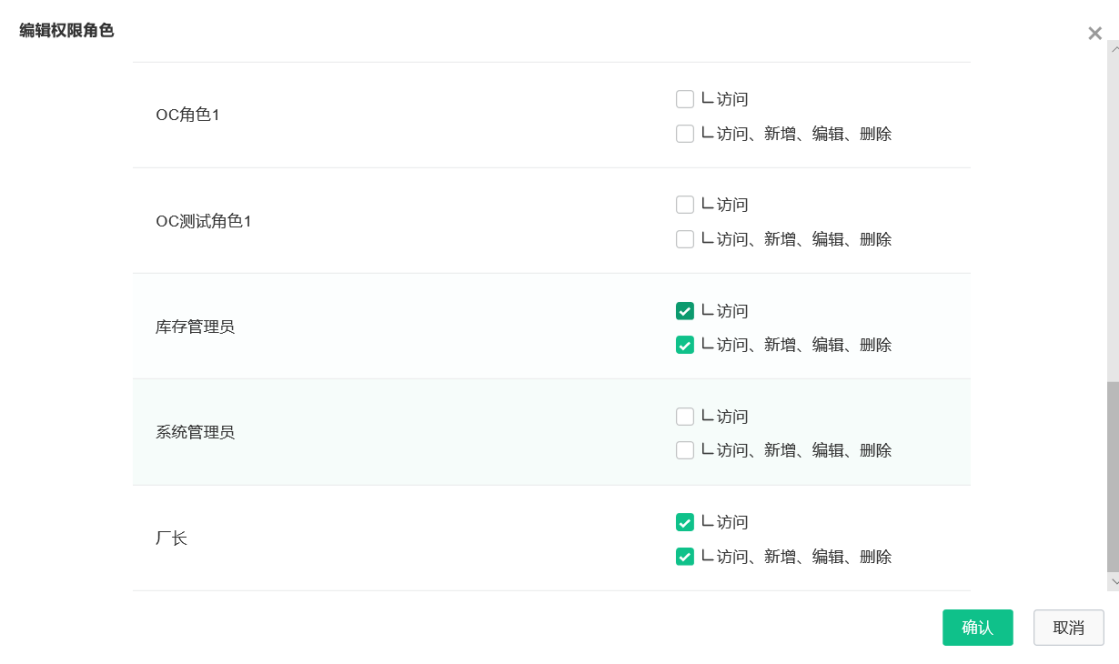Close the 编辑权限角色 dialog
Viewport: 1119px width, 664px height.
pyautogui.click(x=1094, y=33)
